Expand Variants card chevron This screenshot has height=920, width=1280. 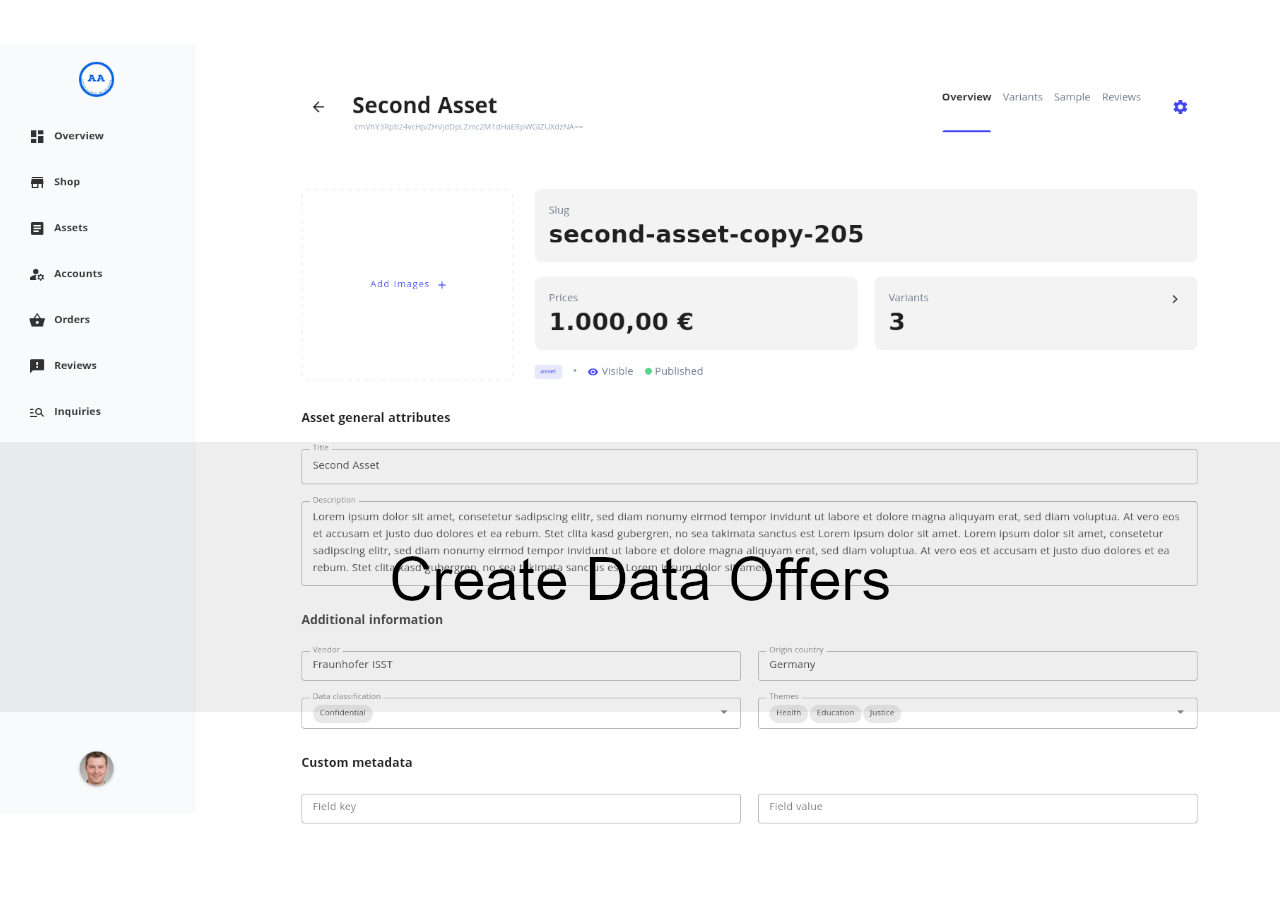pyautogui.click(x=1175, y=299)
